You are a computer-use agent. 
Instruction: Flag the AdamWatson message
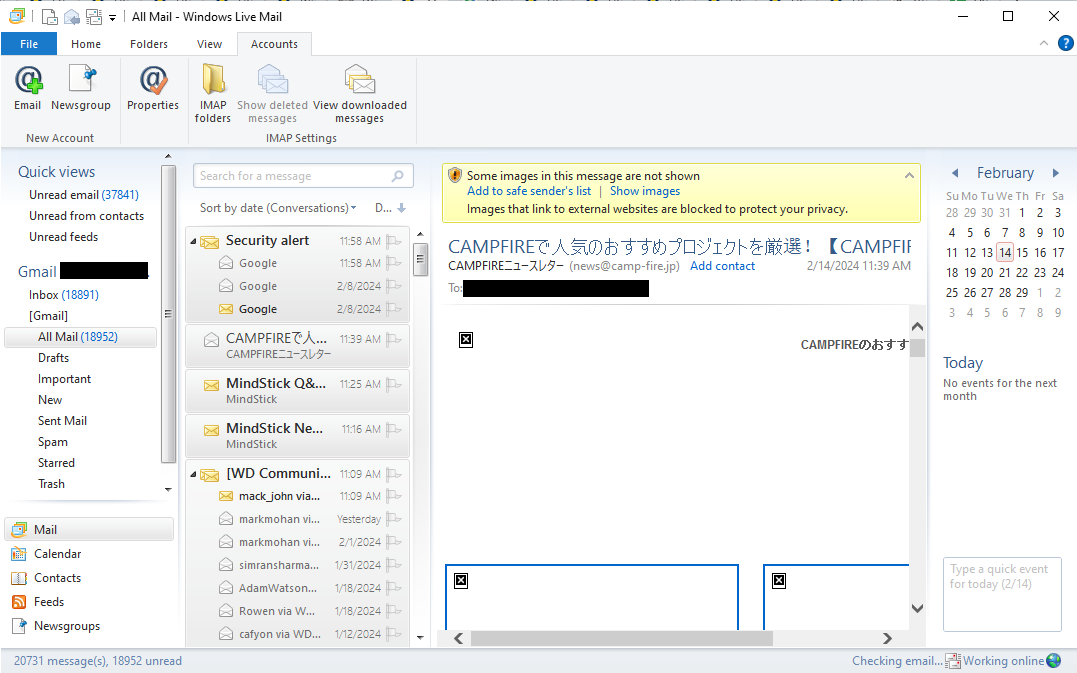coord(394,589)
